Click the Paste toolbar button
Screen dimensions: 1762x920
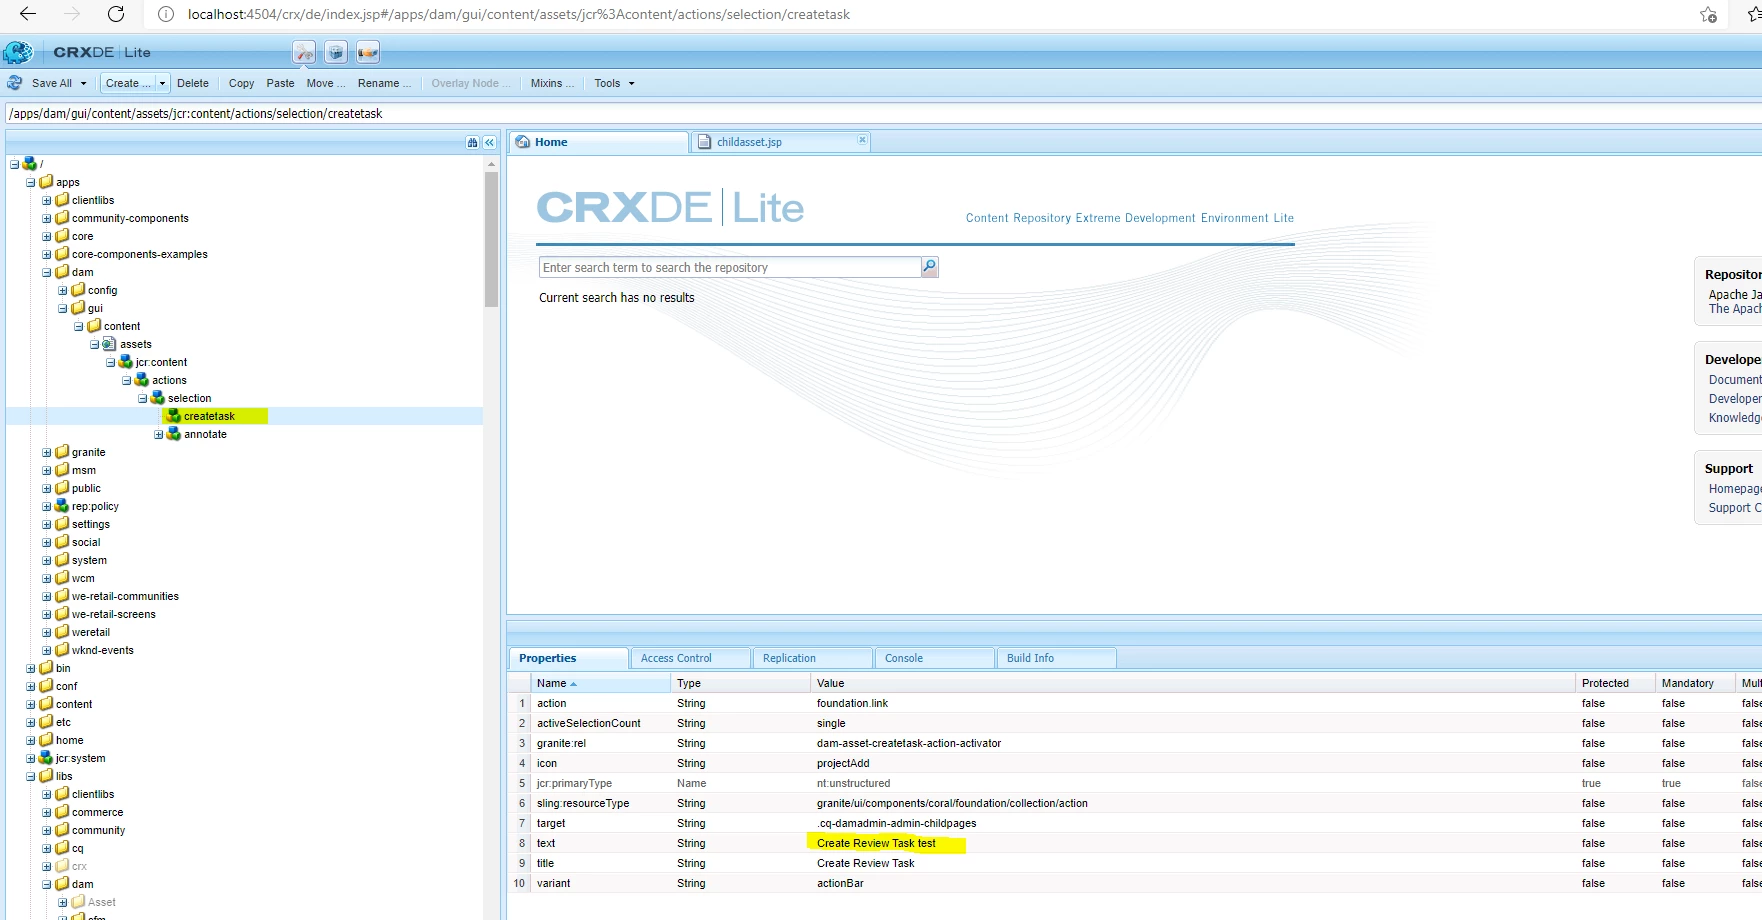coord(280,83)
